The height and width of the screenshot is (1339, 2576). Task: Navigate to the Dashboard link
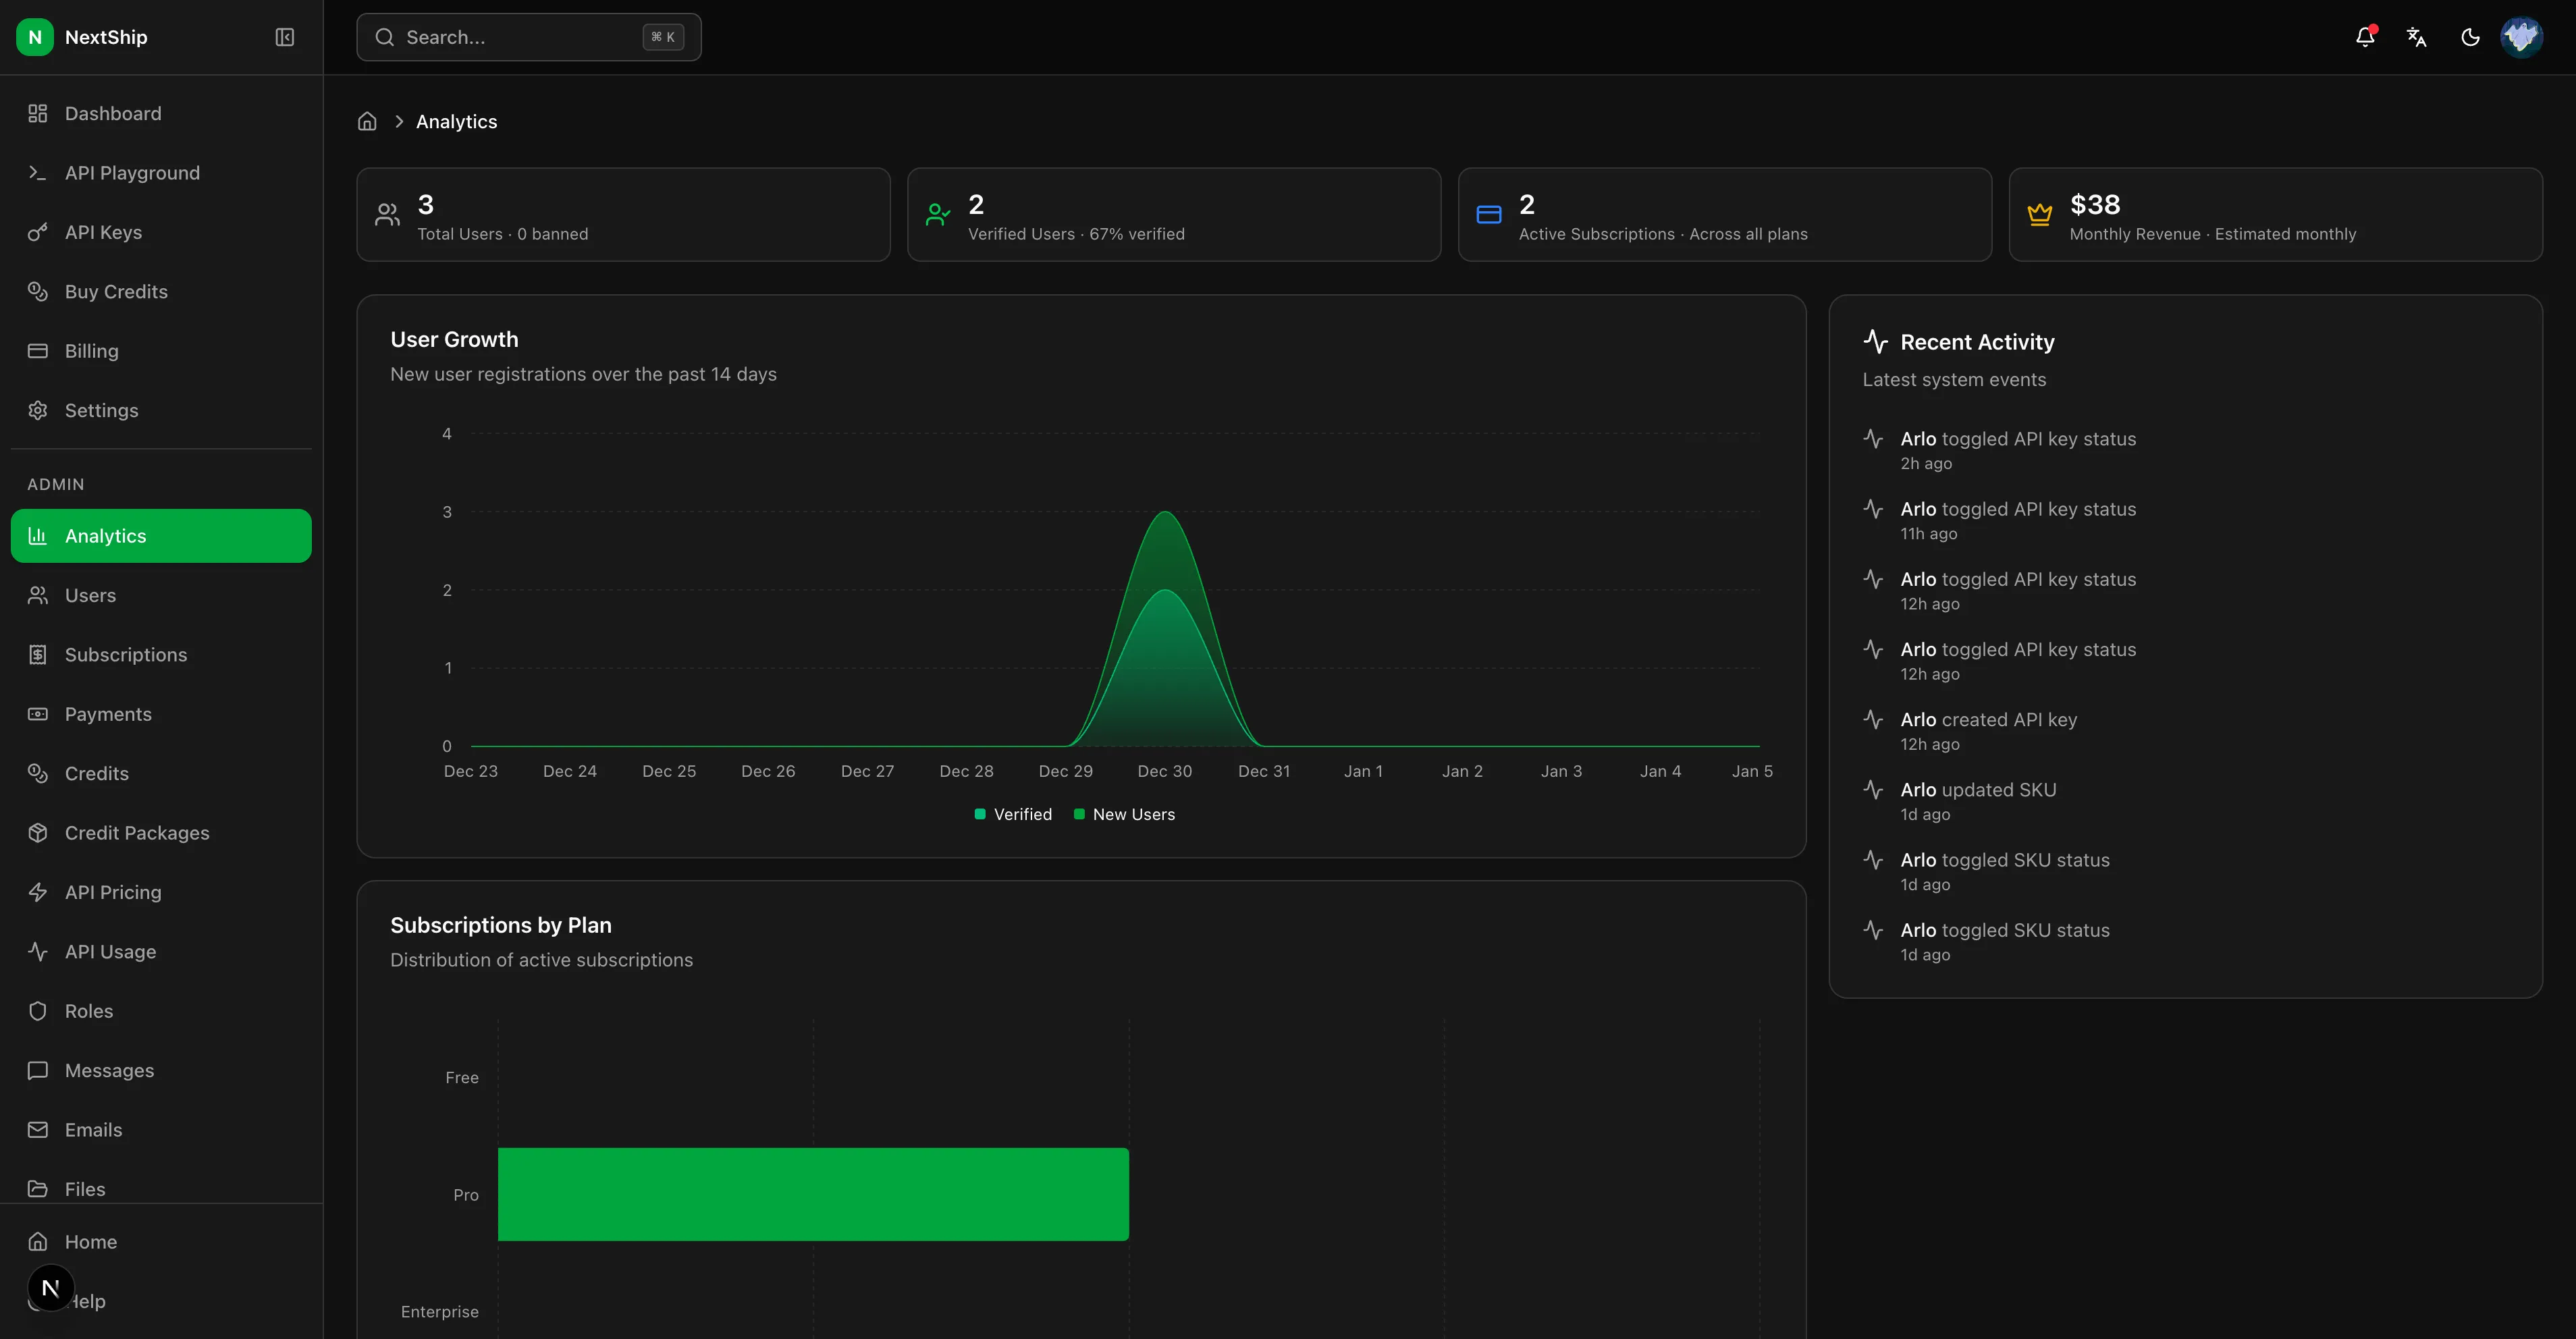point(112,113)
